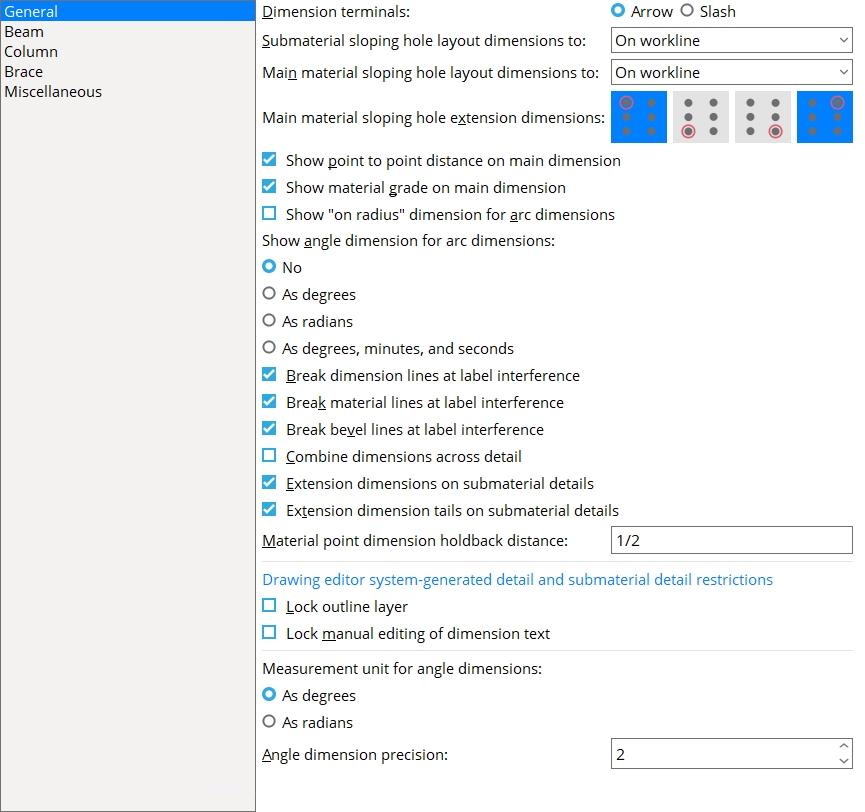
Task: Click Drawing editor detail restrictions heading
Action: click(517, 579)
